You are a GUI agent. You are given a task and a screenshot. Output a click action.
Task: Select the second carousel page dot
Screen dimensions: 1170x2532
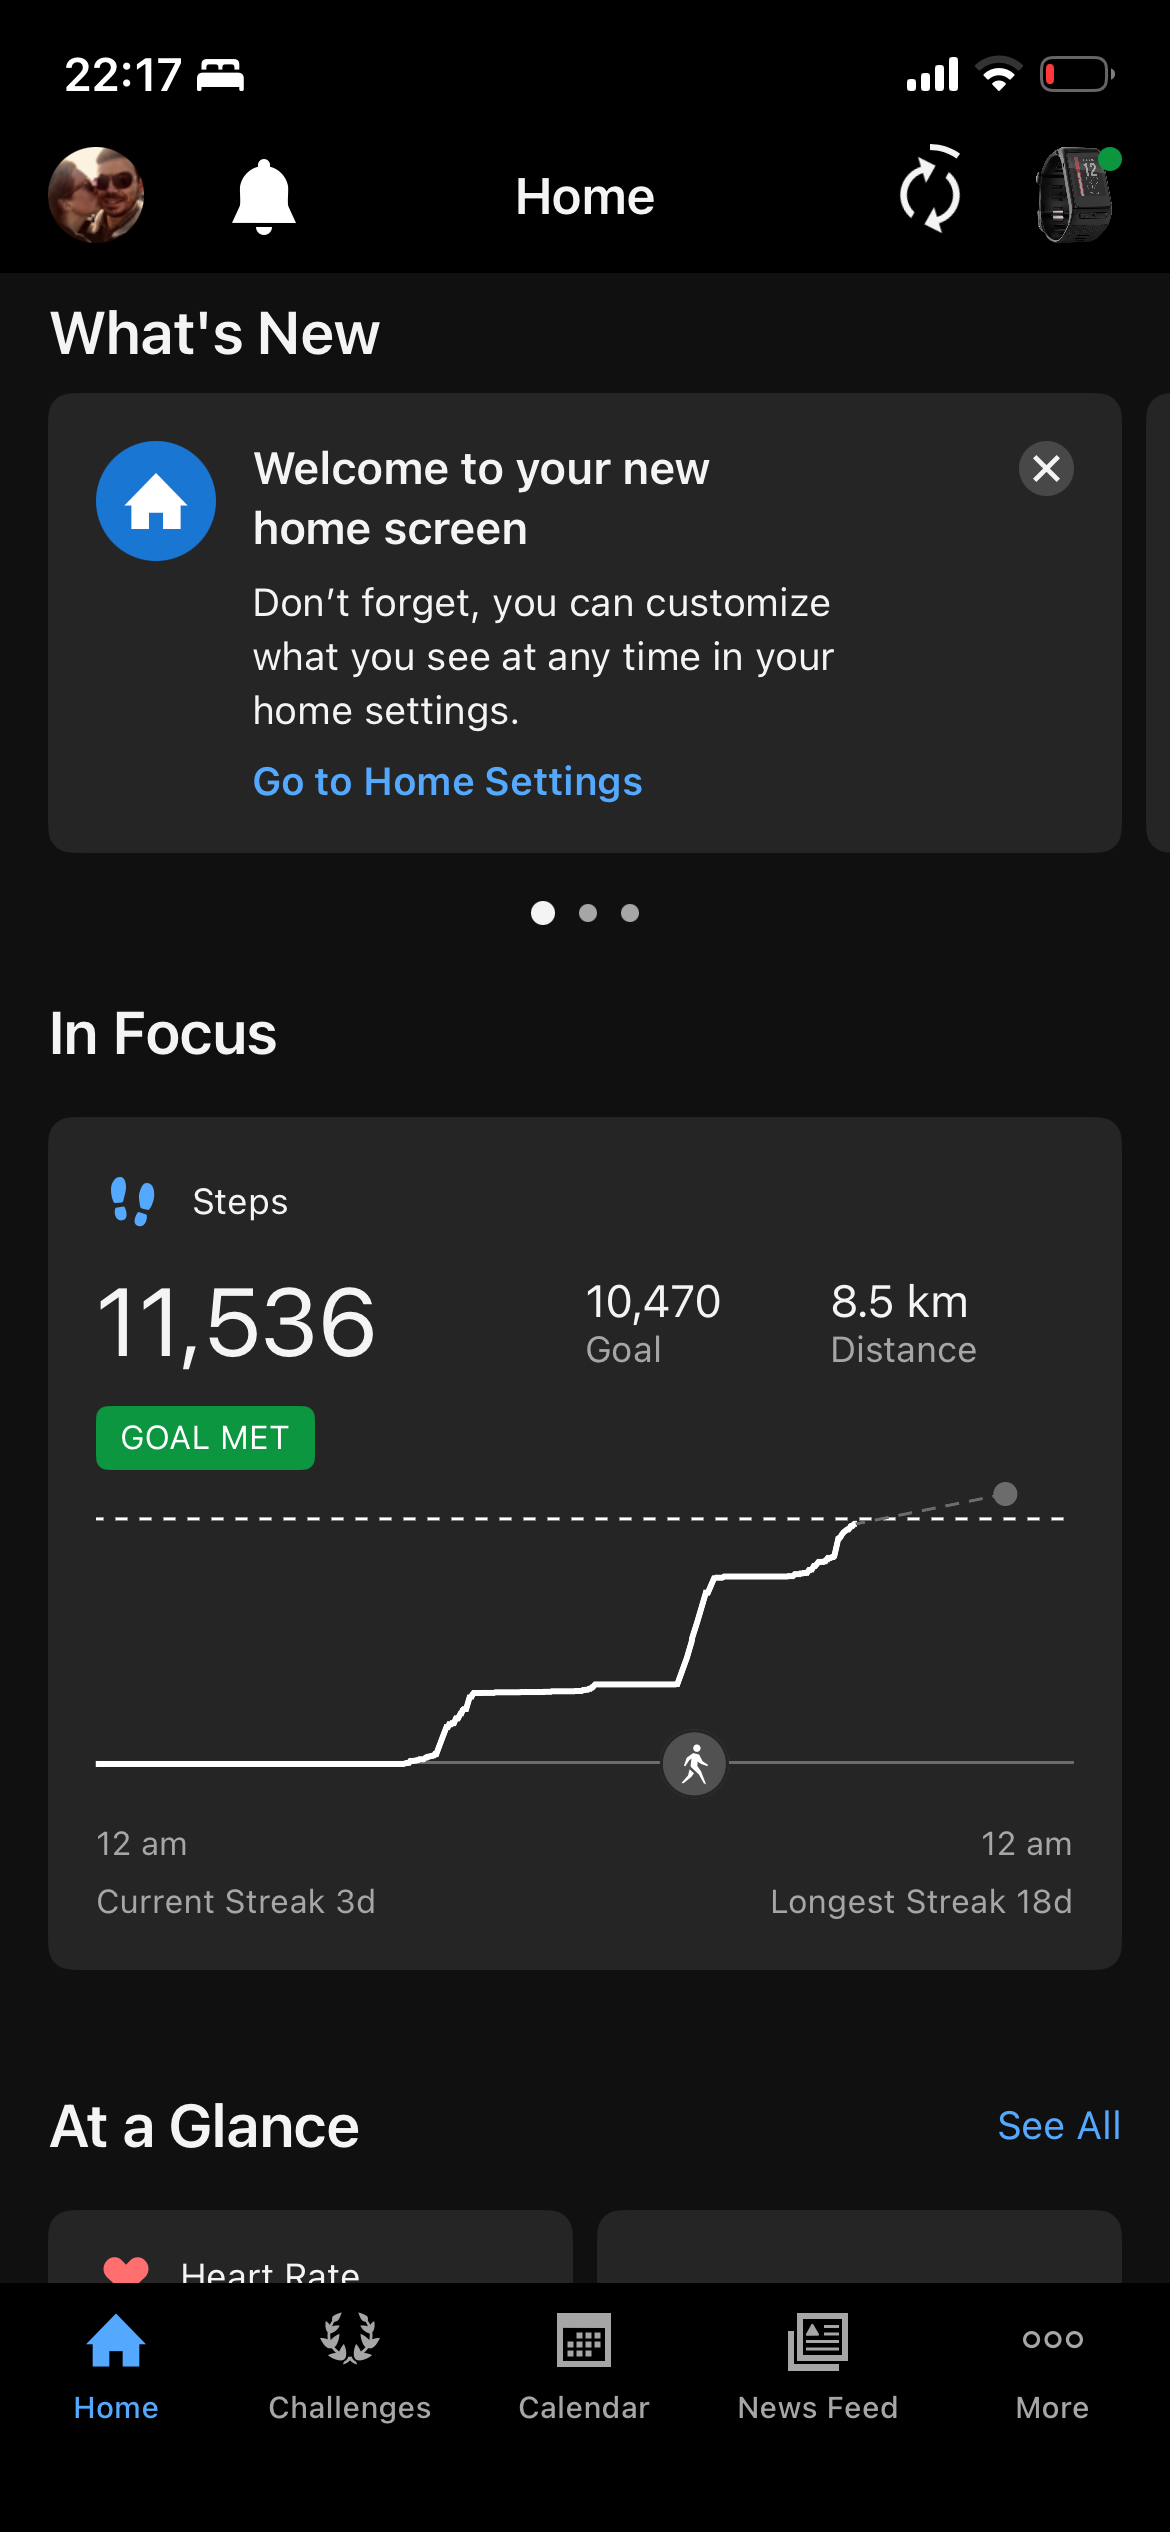click(588, 913)
